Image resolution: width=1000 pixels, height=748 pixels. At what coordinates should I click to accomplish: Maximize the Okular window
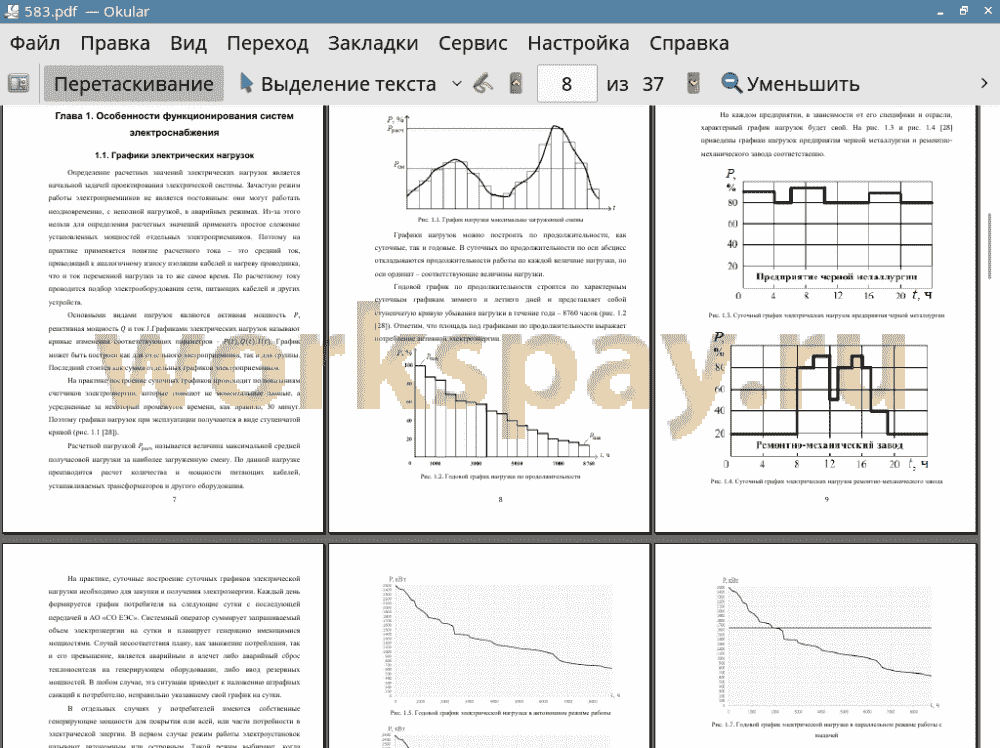(964, 11)
